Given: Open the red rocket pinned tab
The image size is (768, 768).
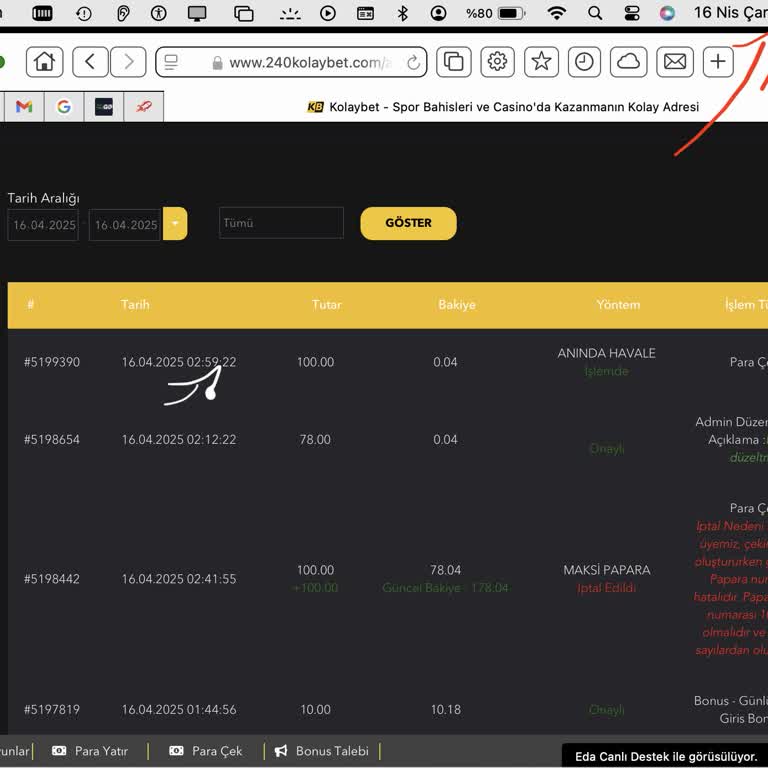Looking at the screenshot, I should tap(144, 106).
